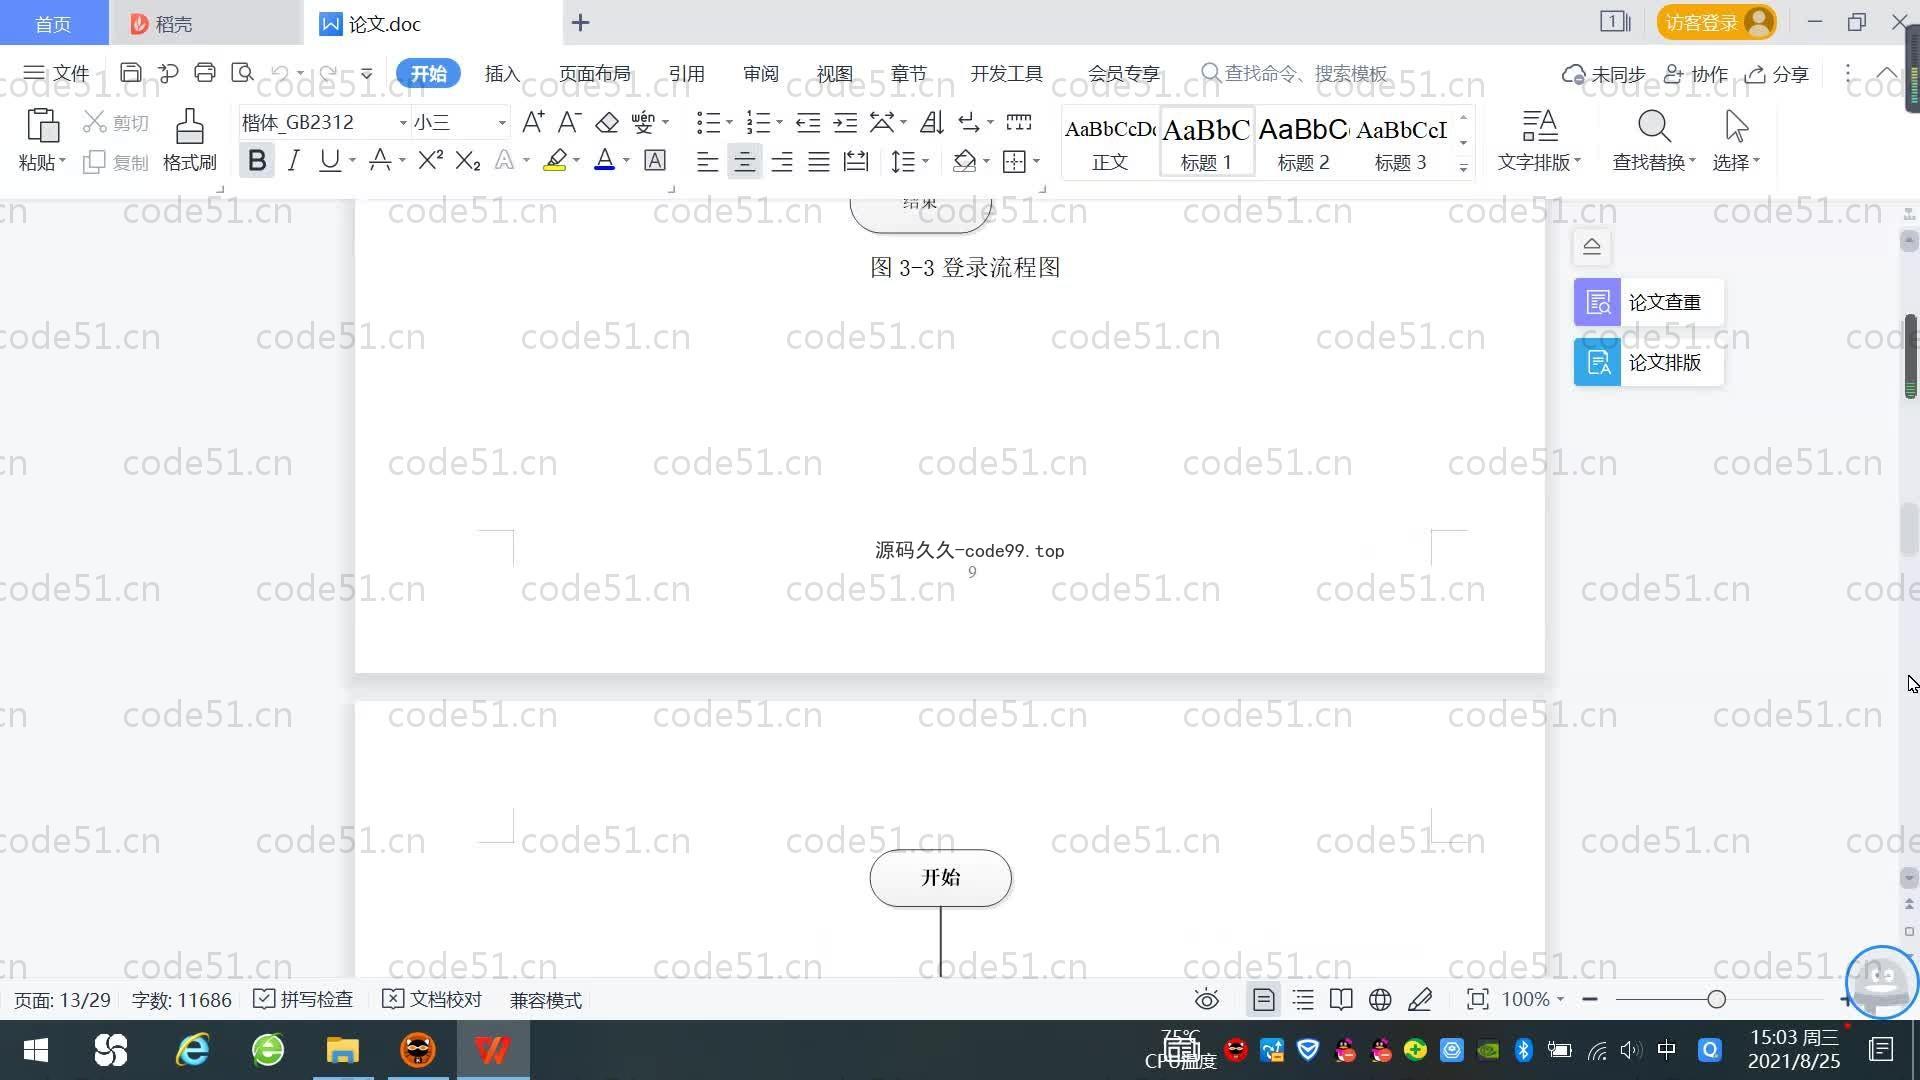
Task: Open the font size dropdown 小三
Action: click(502, 122)
